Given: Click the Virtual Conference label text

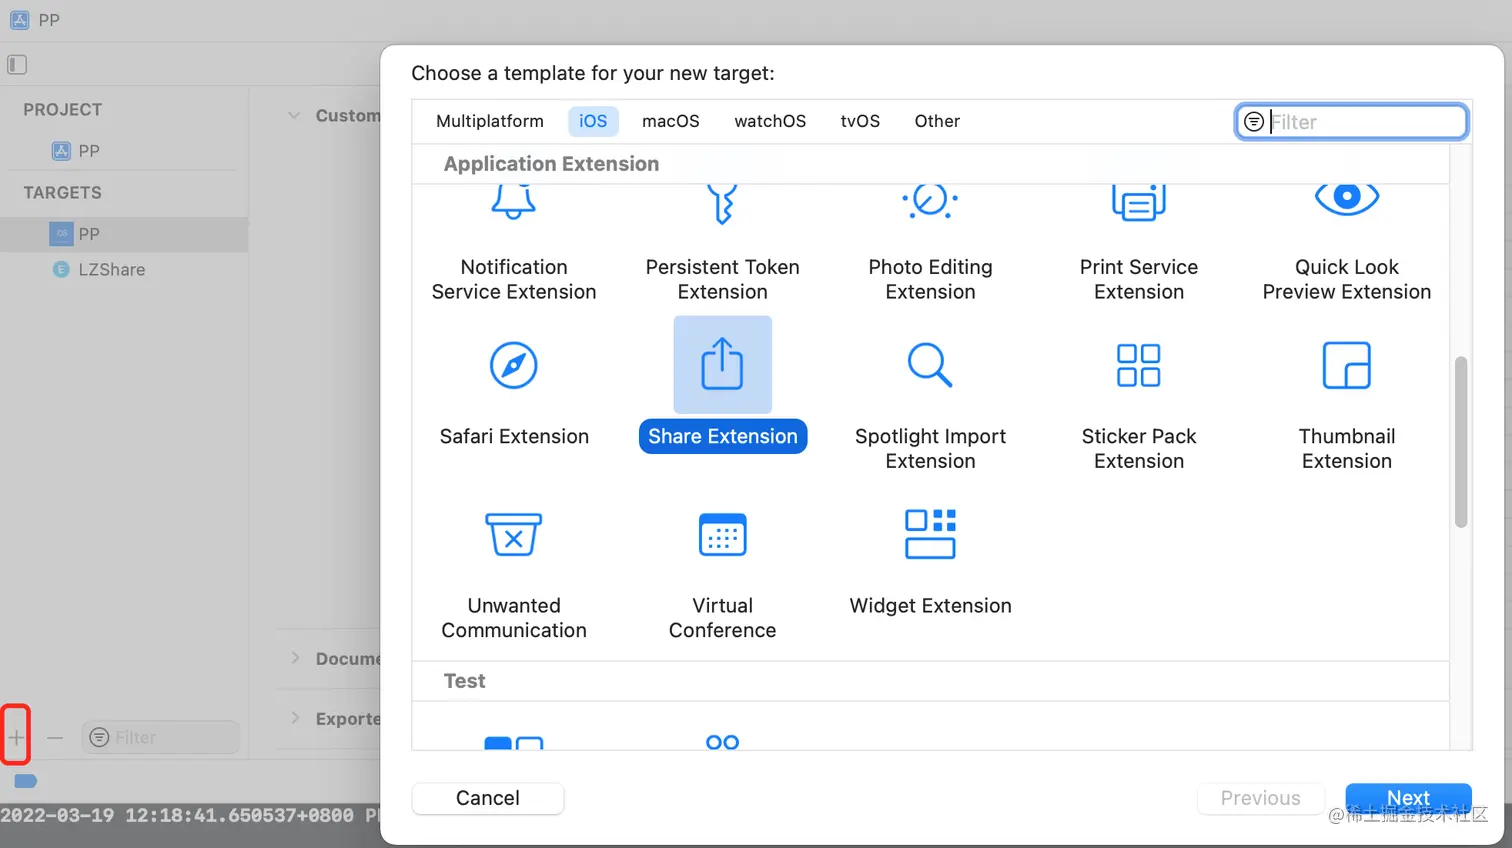Looking at the screenshot, I should point(722,618).
